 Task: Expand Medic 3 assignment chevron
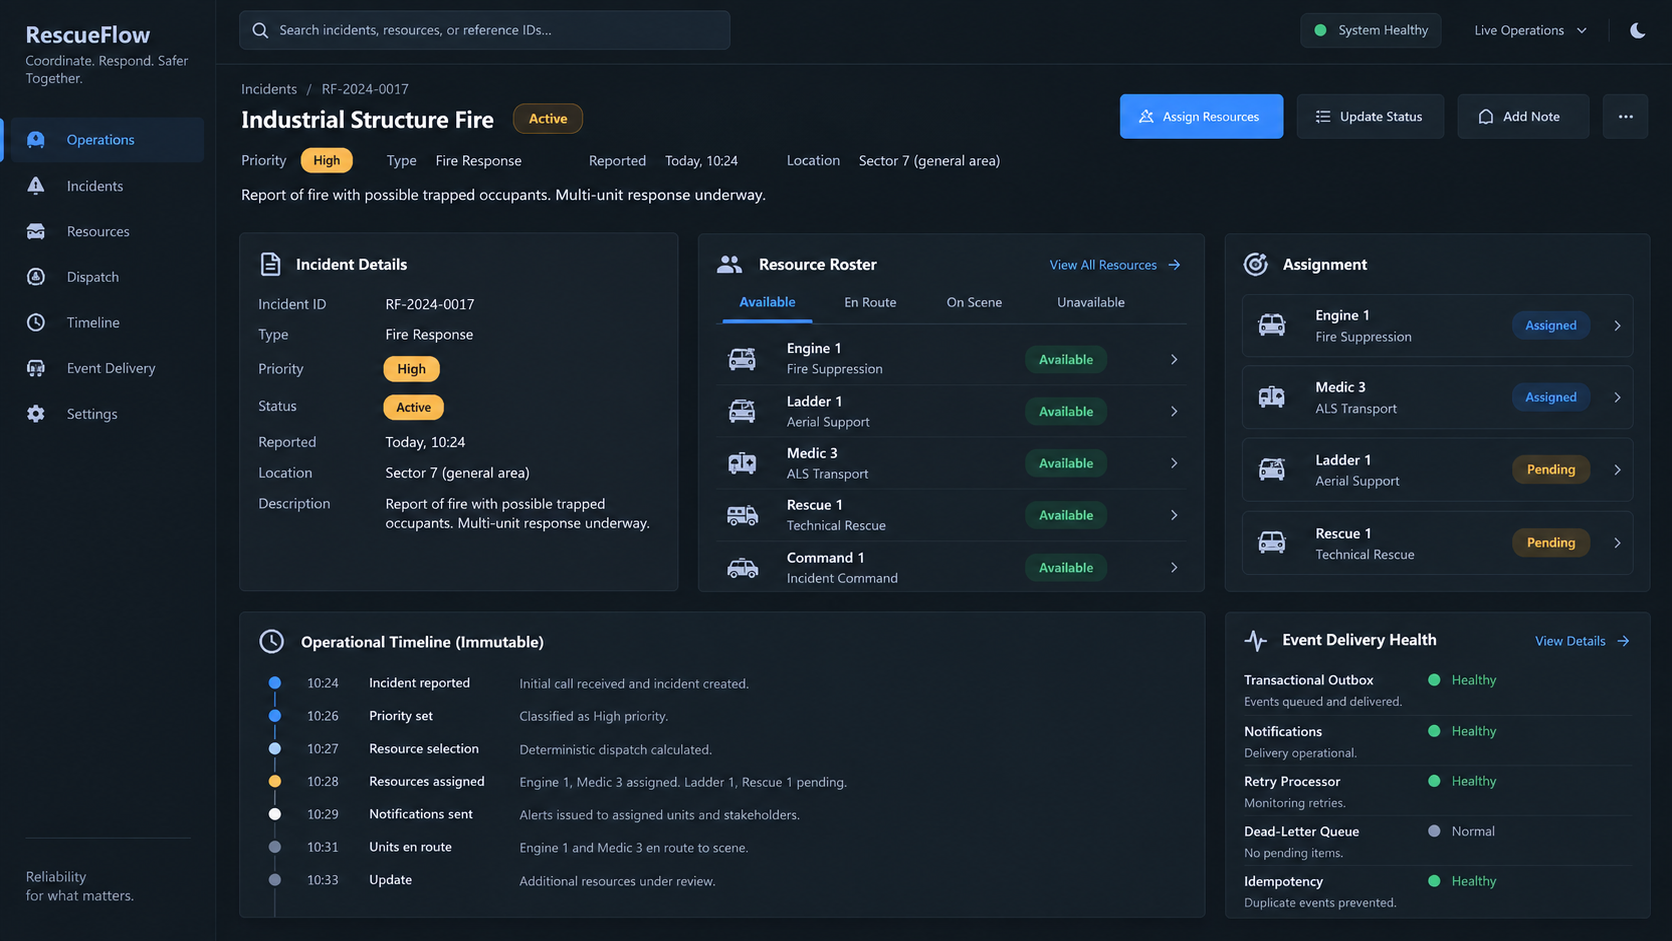(x=1617, y=397)
